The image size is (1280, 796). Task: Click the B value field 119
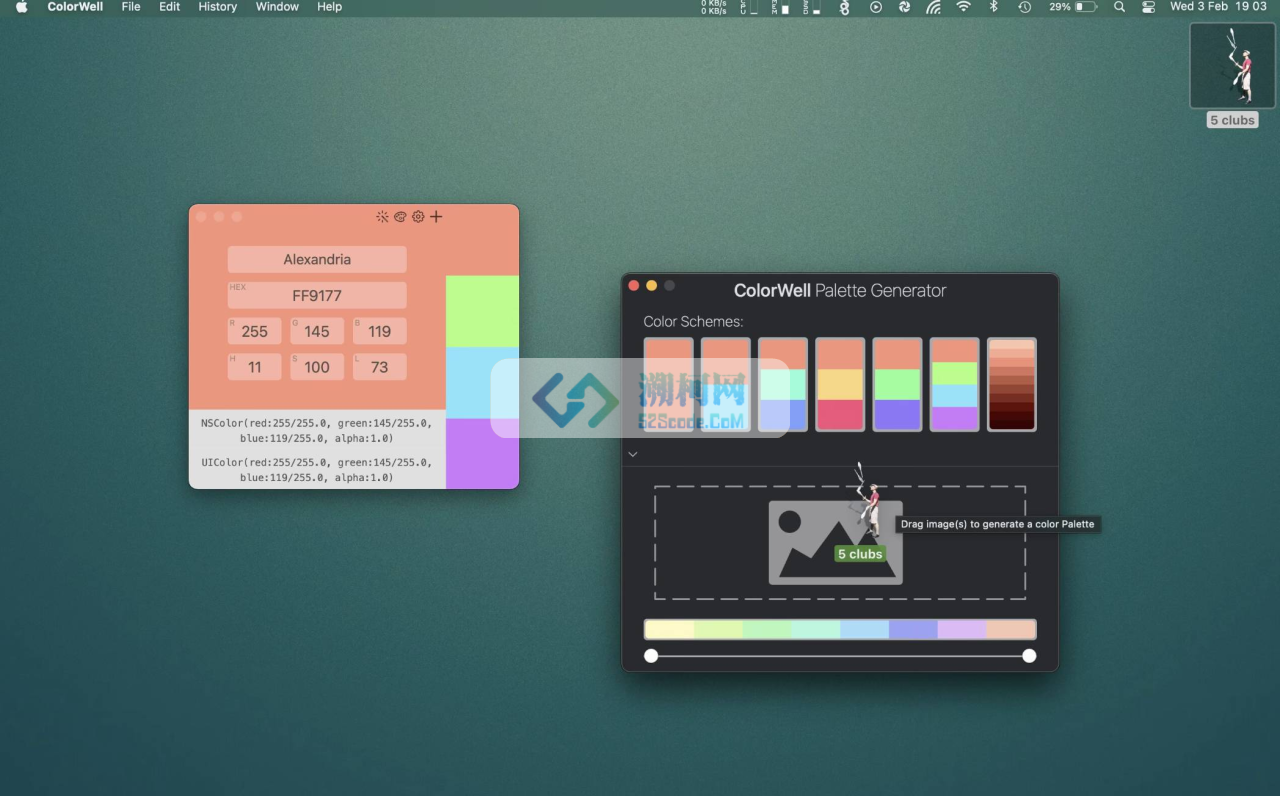pos(379,331)
